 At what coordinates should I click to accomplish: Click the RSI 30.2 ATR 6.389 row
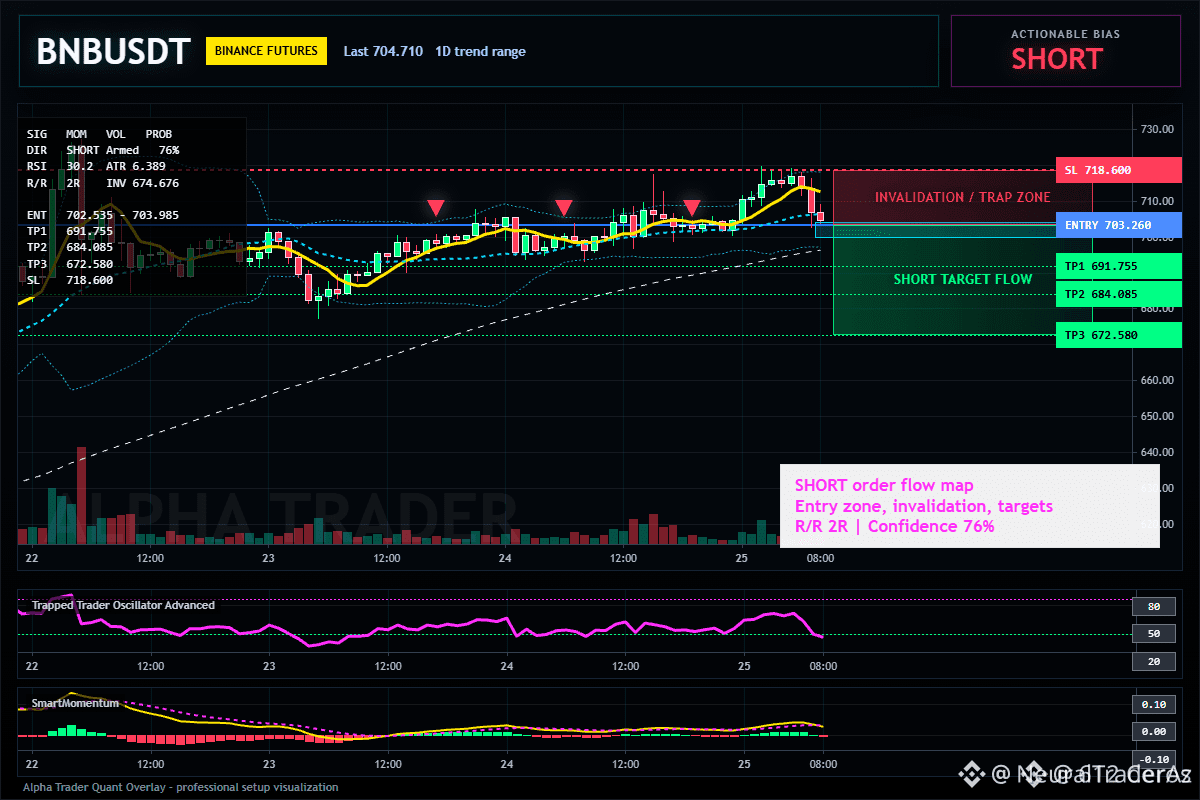click(x=96, y=166)
